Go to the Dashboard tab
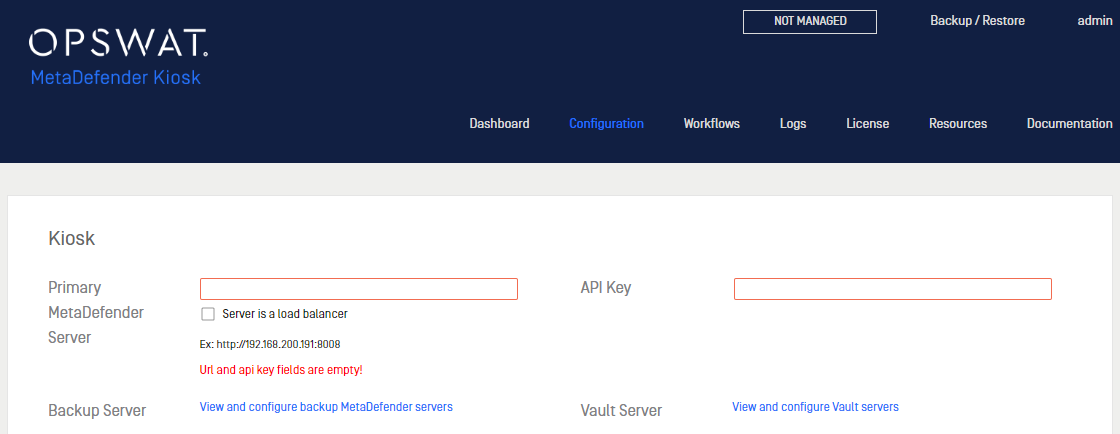Image resolution: width=1120 pixels, height=434 pixels. tap(499, 123)
